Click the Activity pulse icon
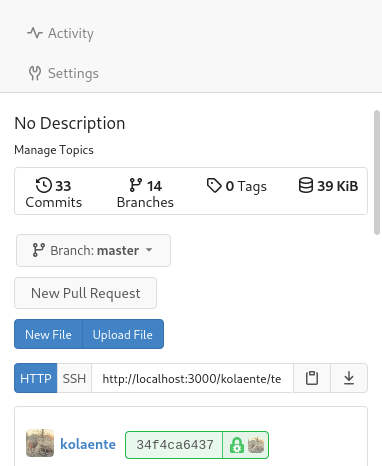Viewport: 382px width, 466px height. [x=35, y=33]
